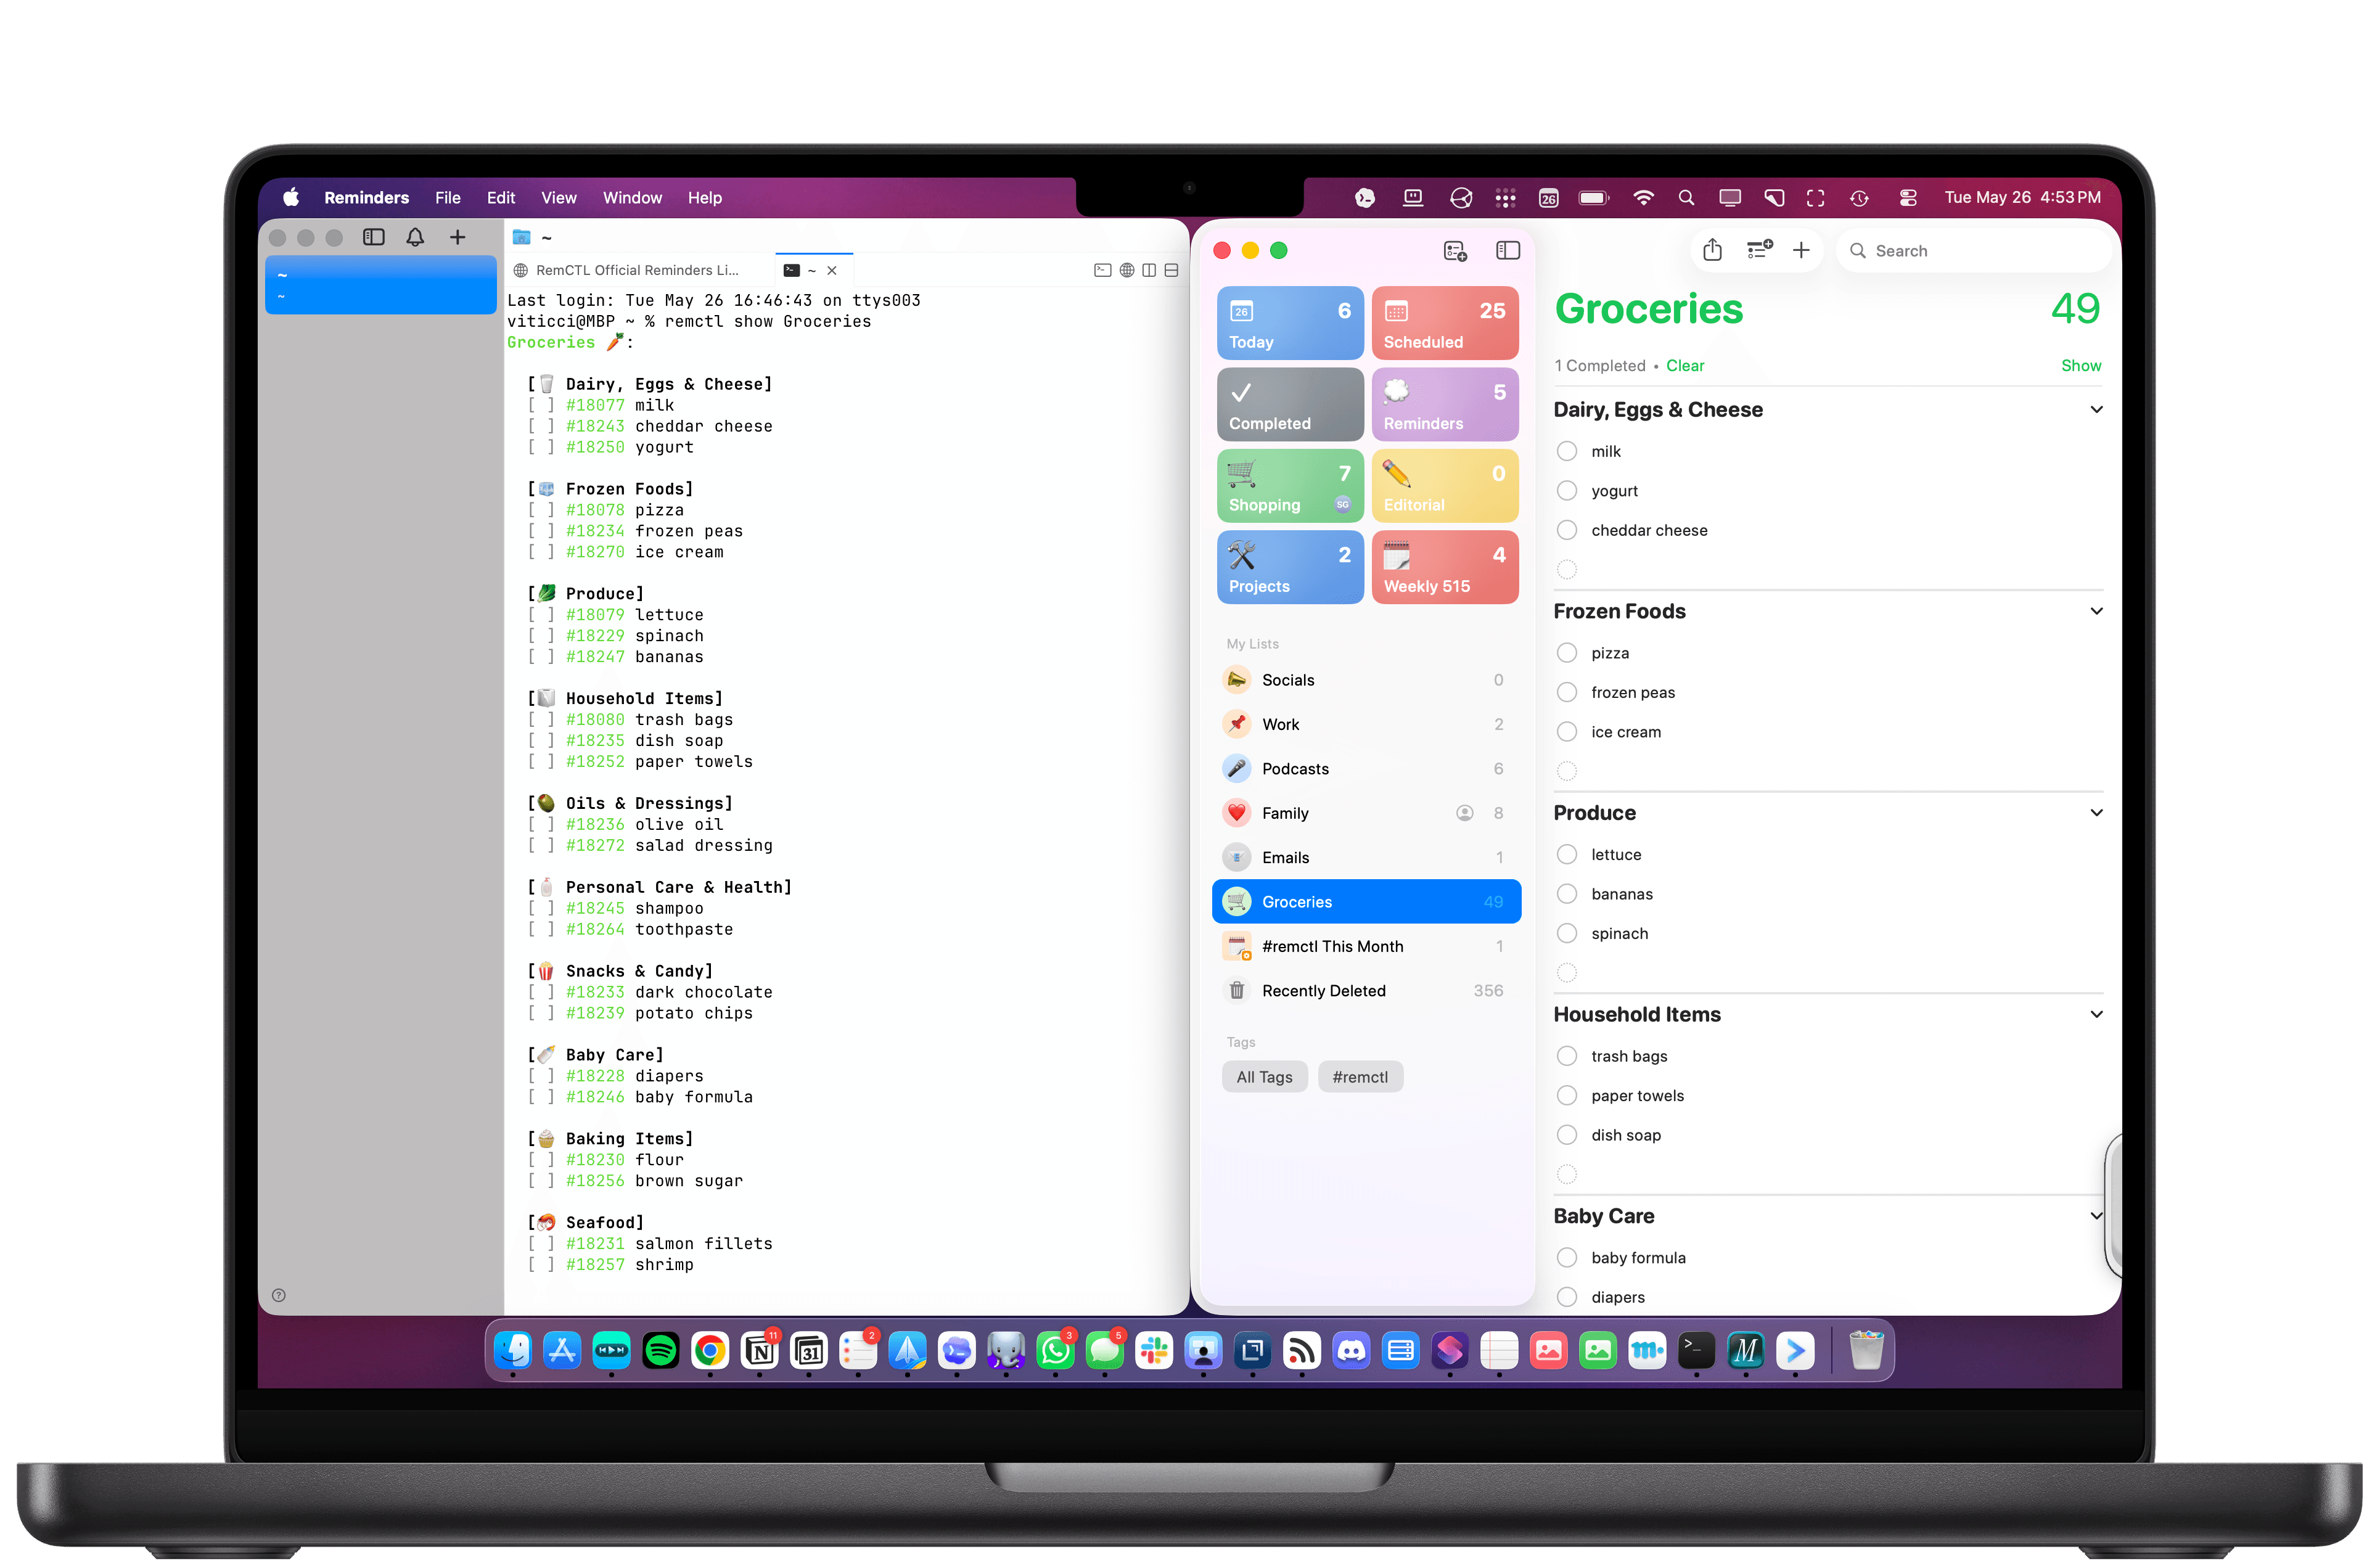Open the Recently Deleted list

tap(1366, 991)
